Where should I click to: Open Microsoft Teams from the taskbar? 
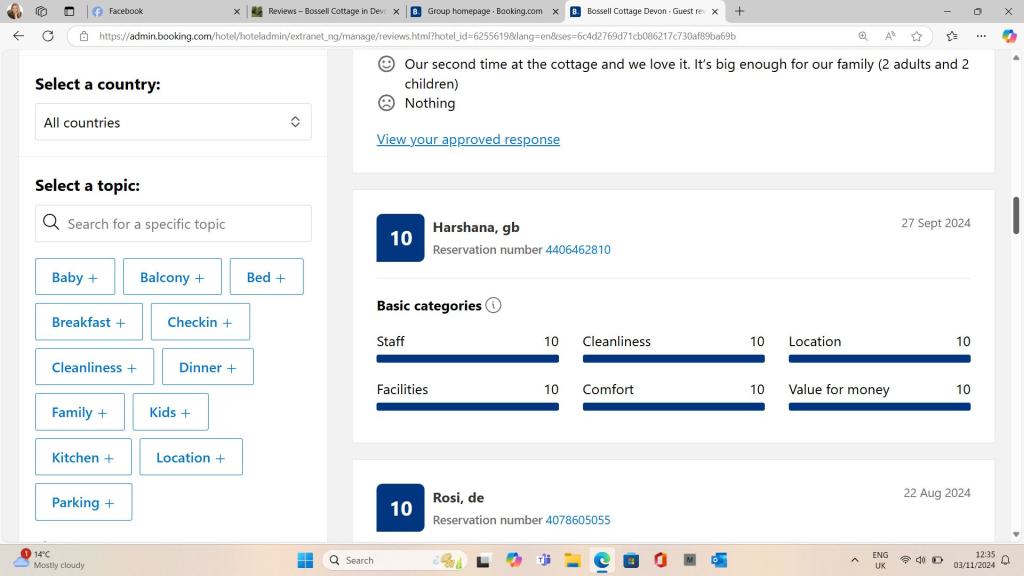[x=543, y=560]
